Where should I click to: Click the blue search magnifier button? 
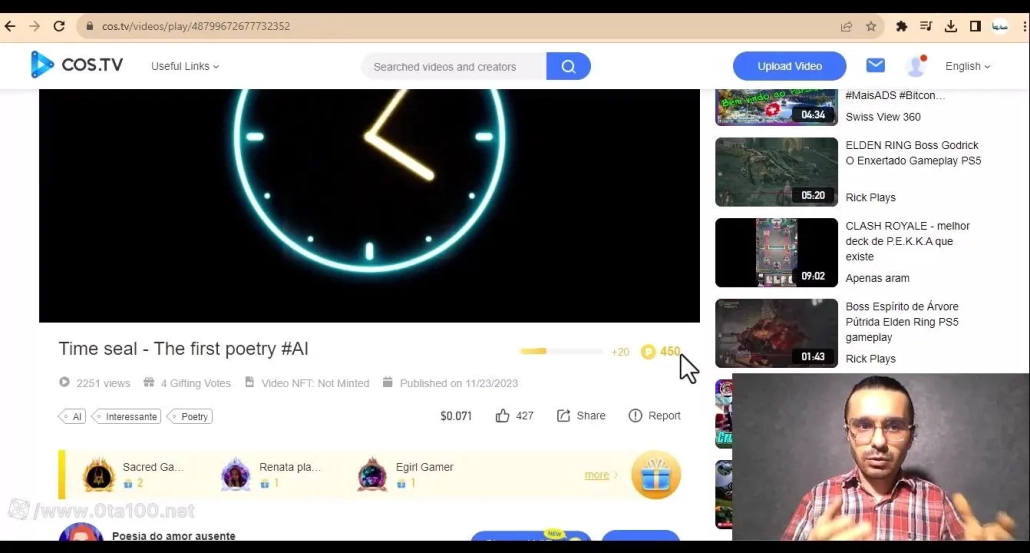coord(568,67)
